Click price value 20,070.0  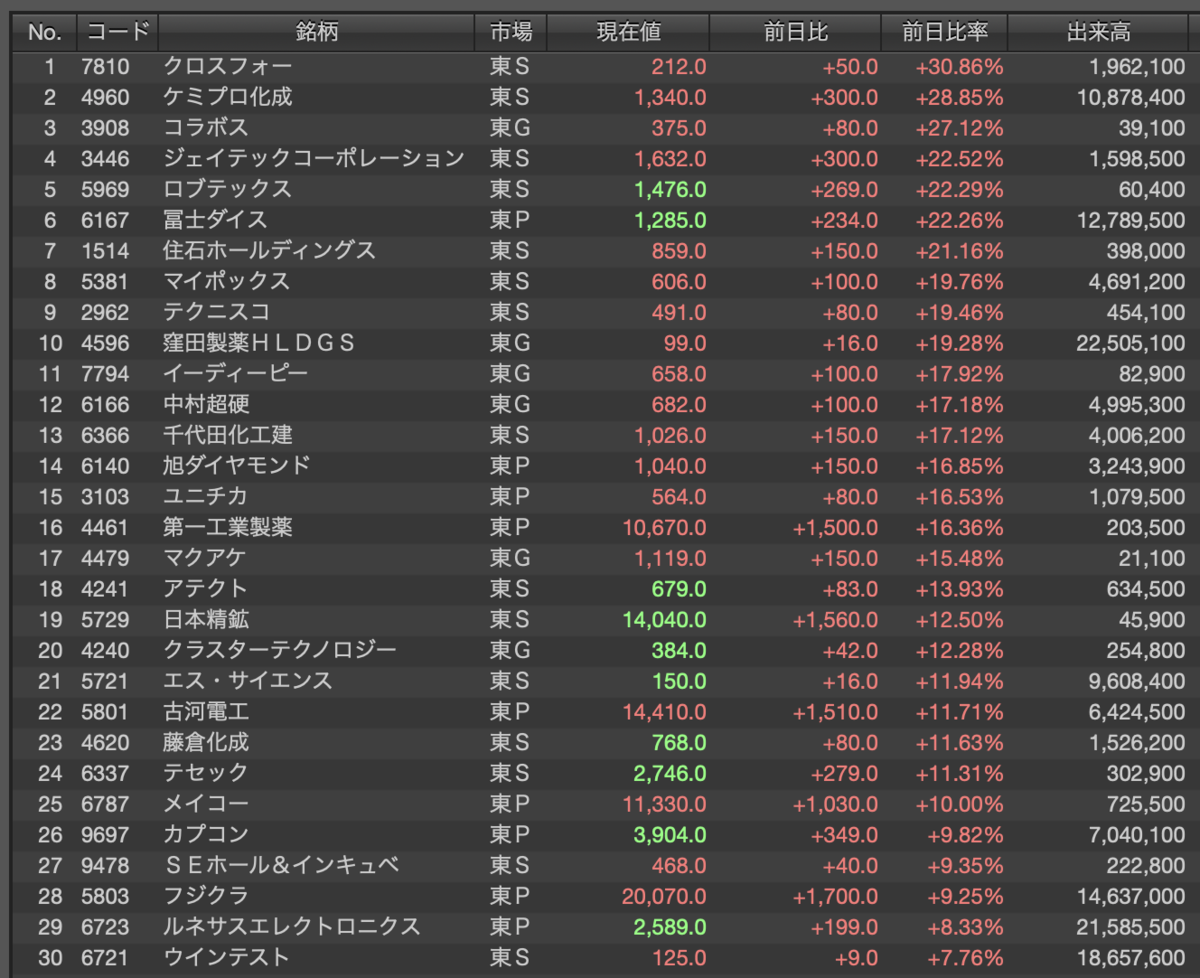click(x=664, y=895)
